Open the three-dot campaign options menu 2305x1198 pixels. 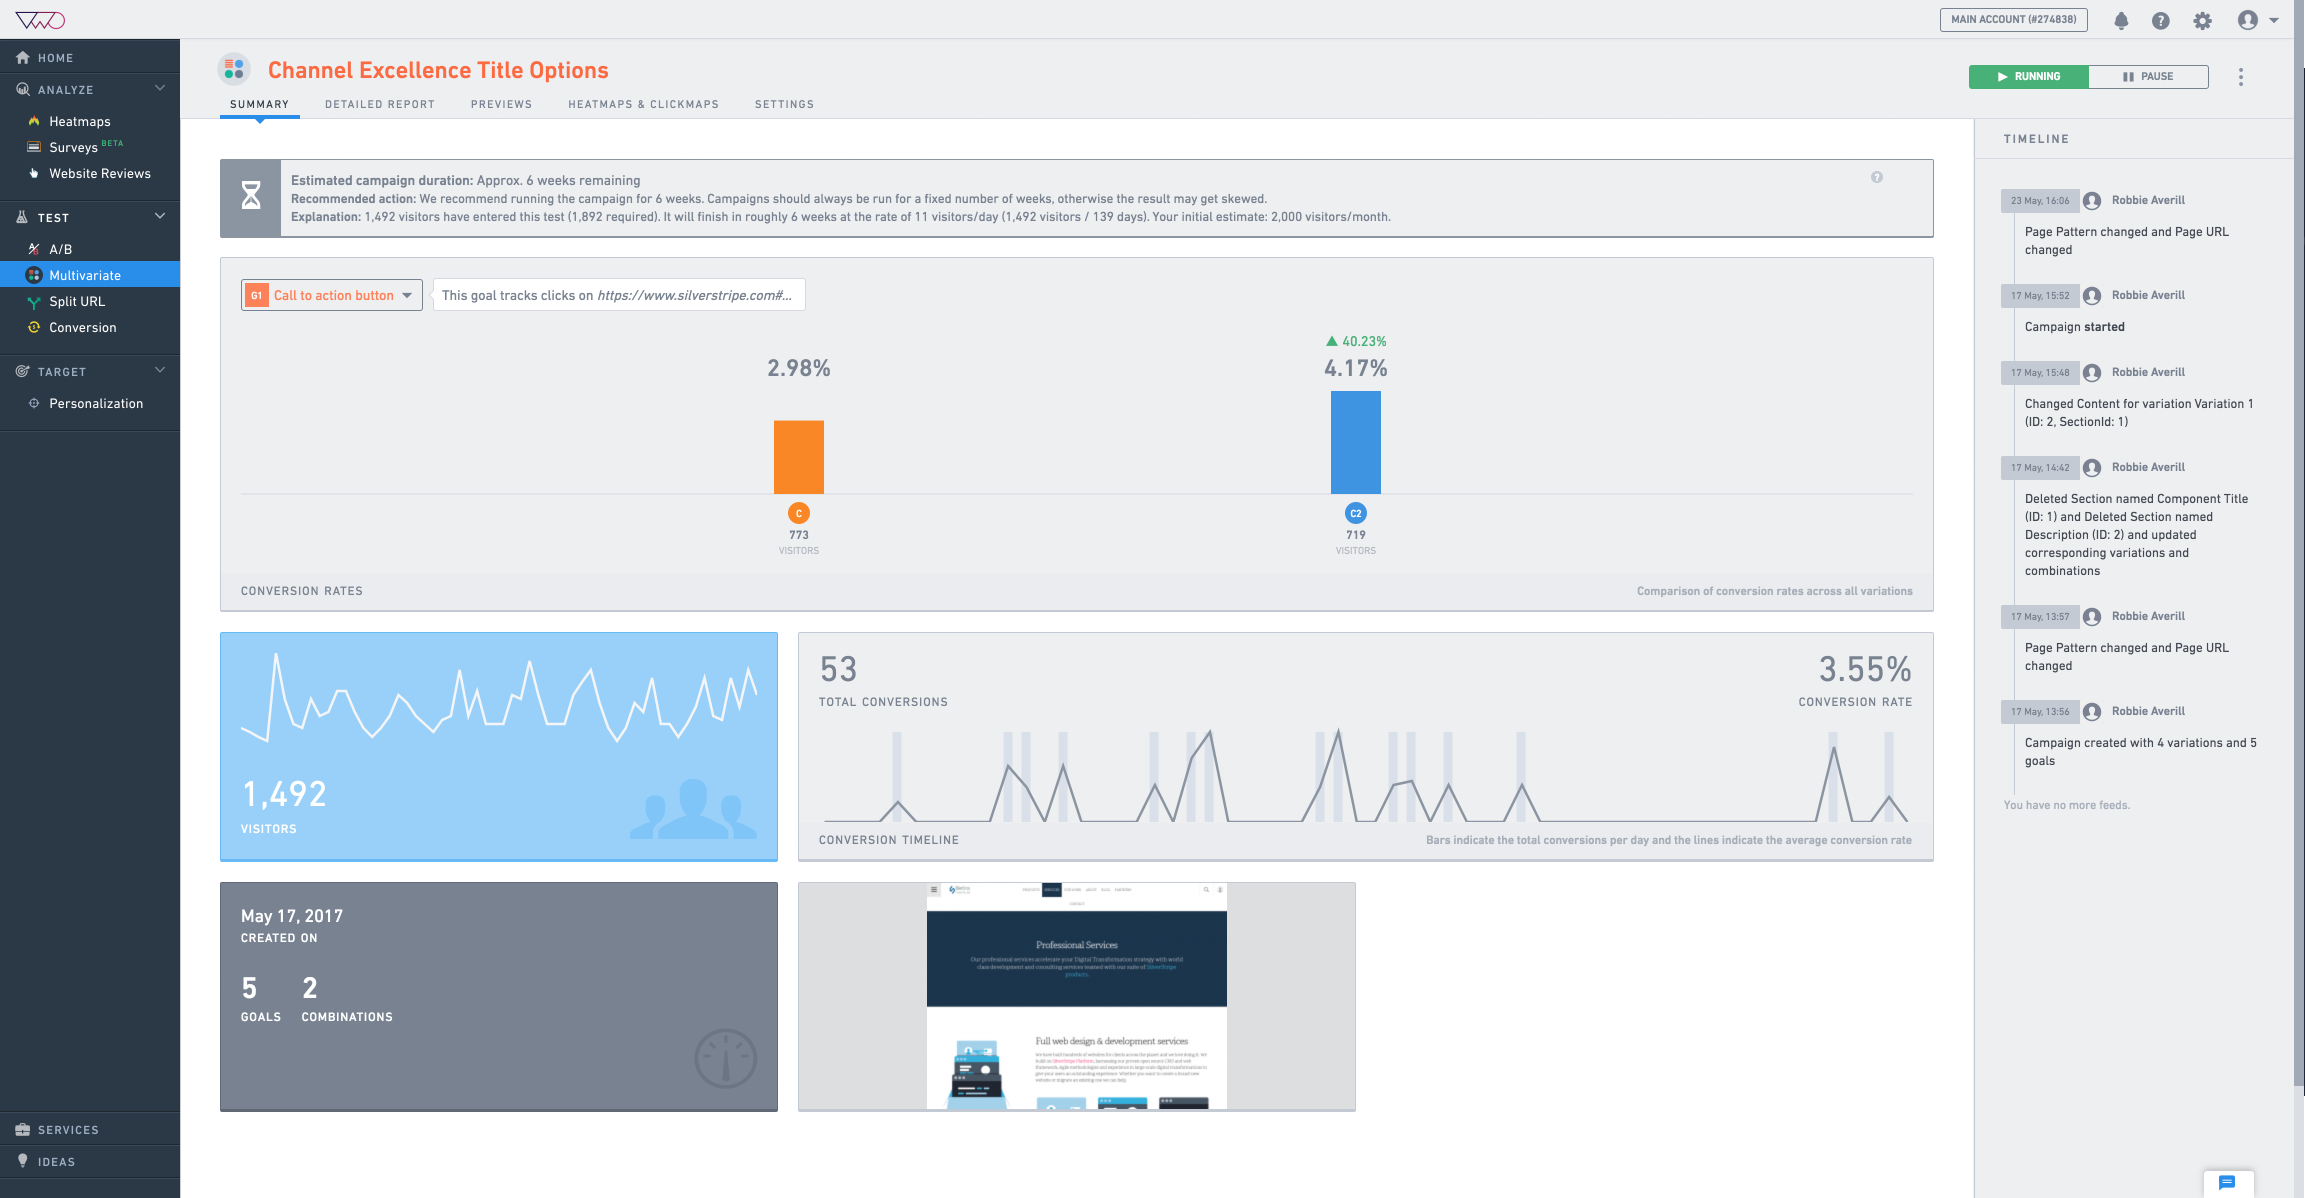coord(2240,76)
